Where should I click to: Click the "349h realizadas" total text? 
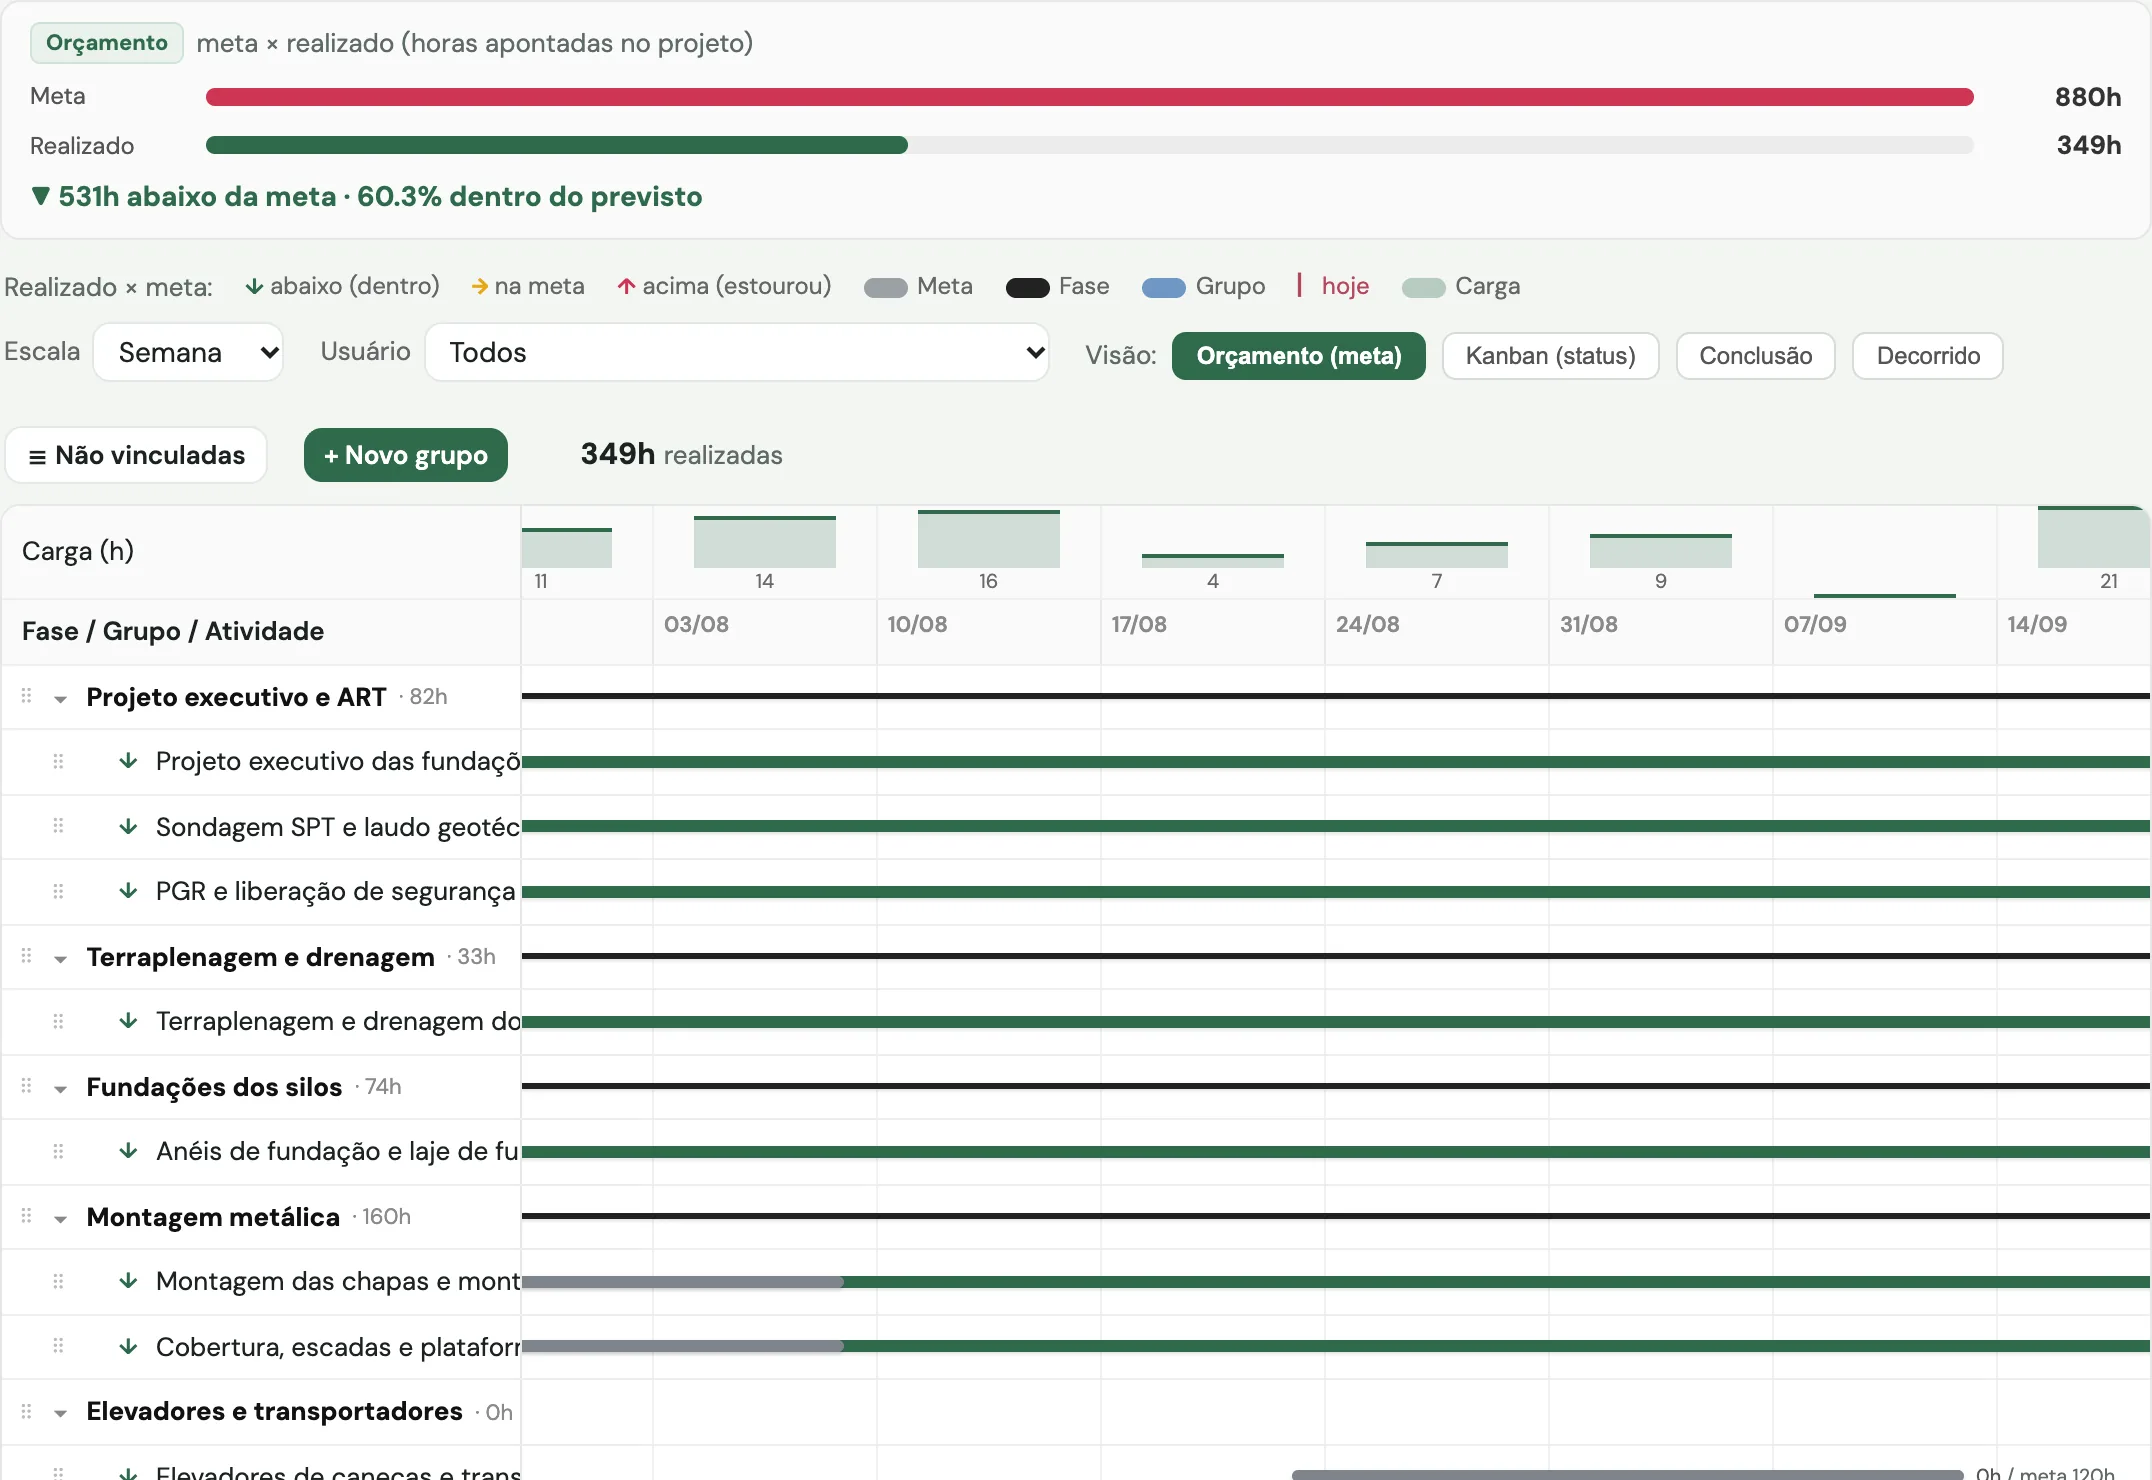point(681,454)
